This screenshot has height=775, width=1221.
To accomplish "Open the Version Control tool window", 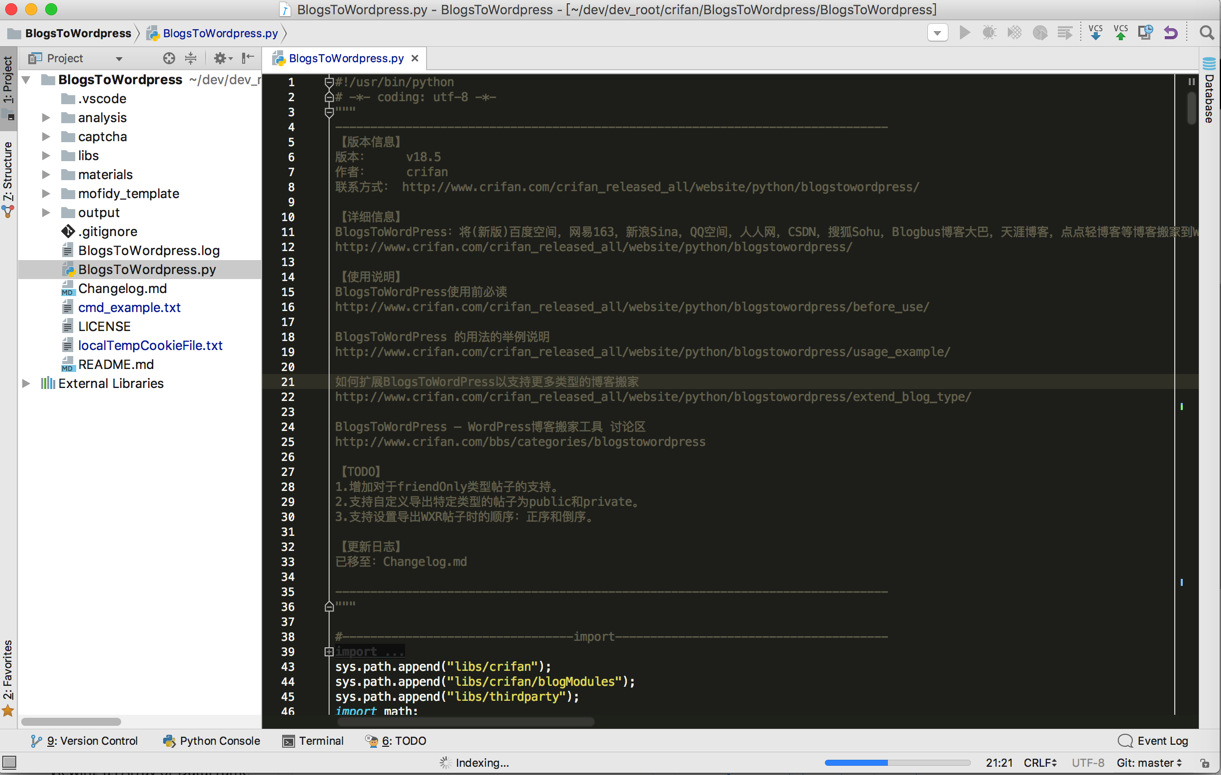I will click(x=84, y=741).
